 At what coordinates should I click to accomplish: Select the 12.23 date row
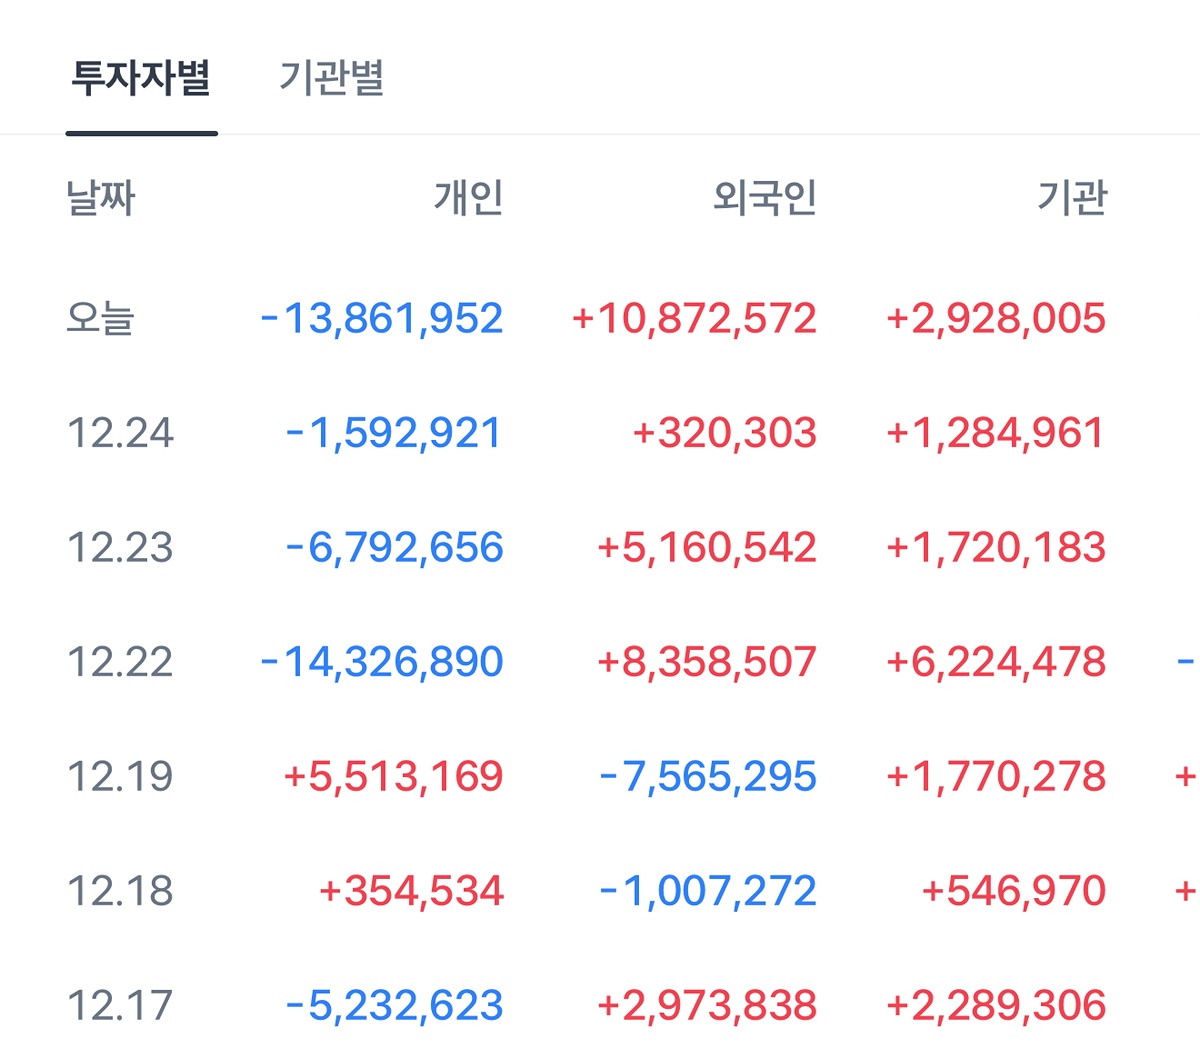(x=120, y=548)
